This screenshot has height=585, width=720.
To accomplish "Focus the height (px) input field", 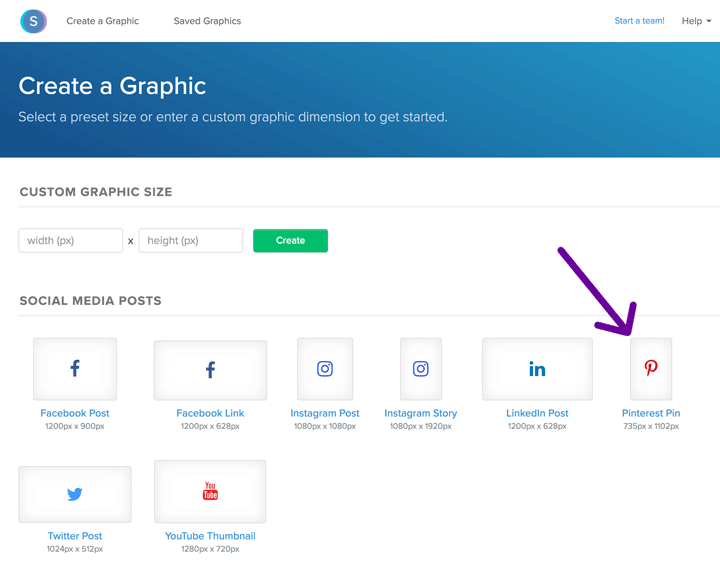I will [x=191, y=240].
